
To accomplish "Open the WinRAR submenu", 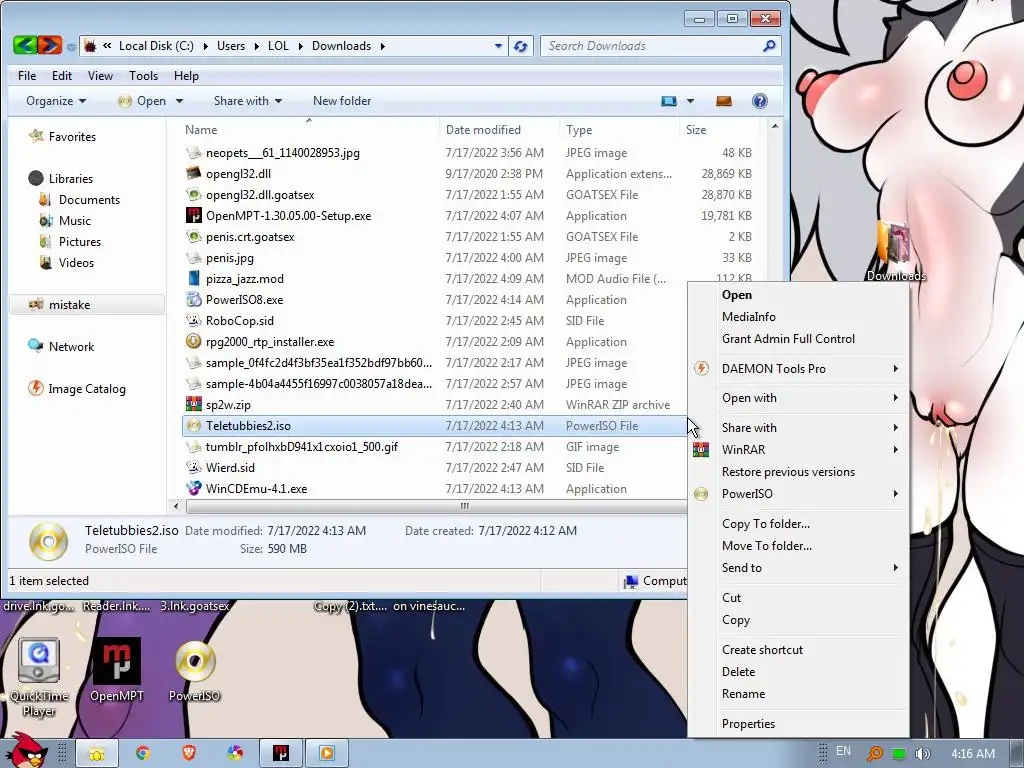I will pyautogui.click(x=798, y=449).
